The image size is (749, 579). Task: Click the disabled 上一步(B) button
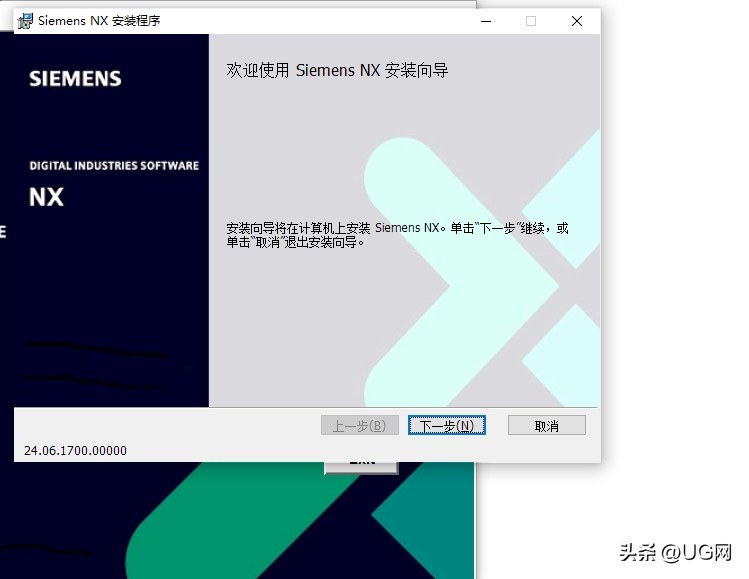point(360,425)
